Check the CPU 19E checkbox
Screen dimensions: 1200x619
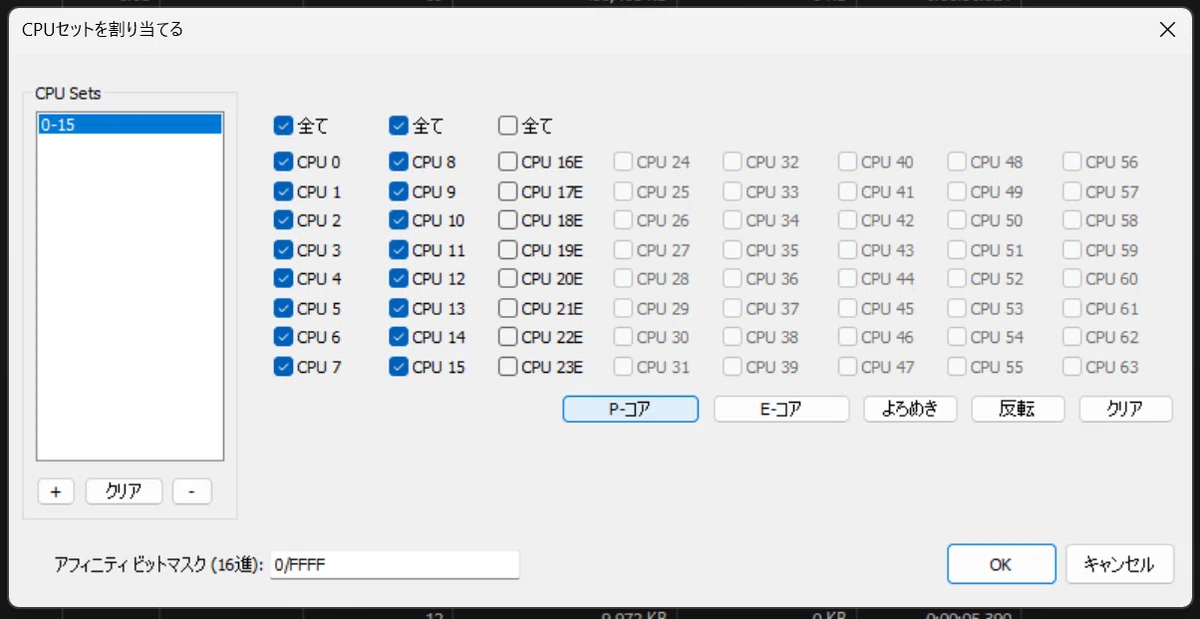pyautogui.click(x=508, y=250)
